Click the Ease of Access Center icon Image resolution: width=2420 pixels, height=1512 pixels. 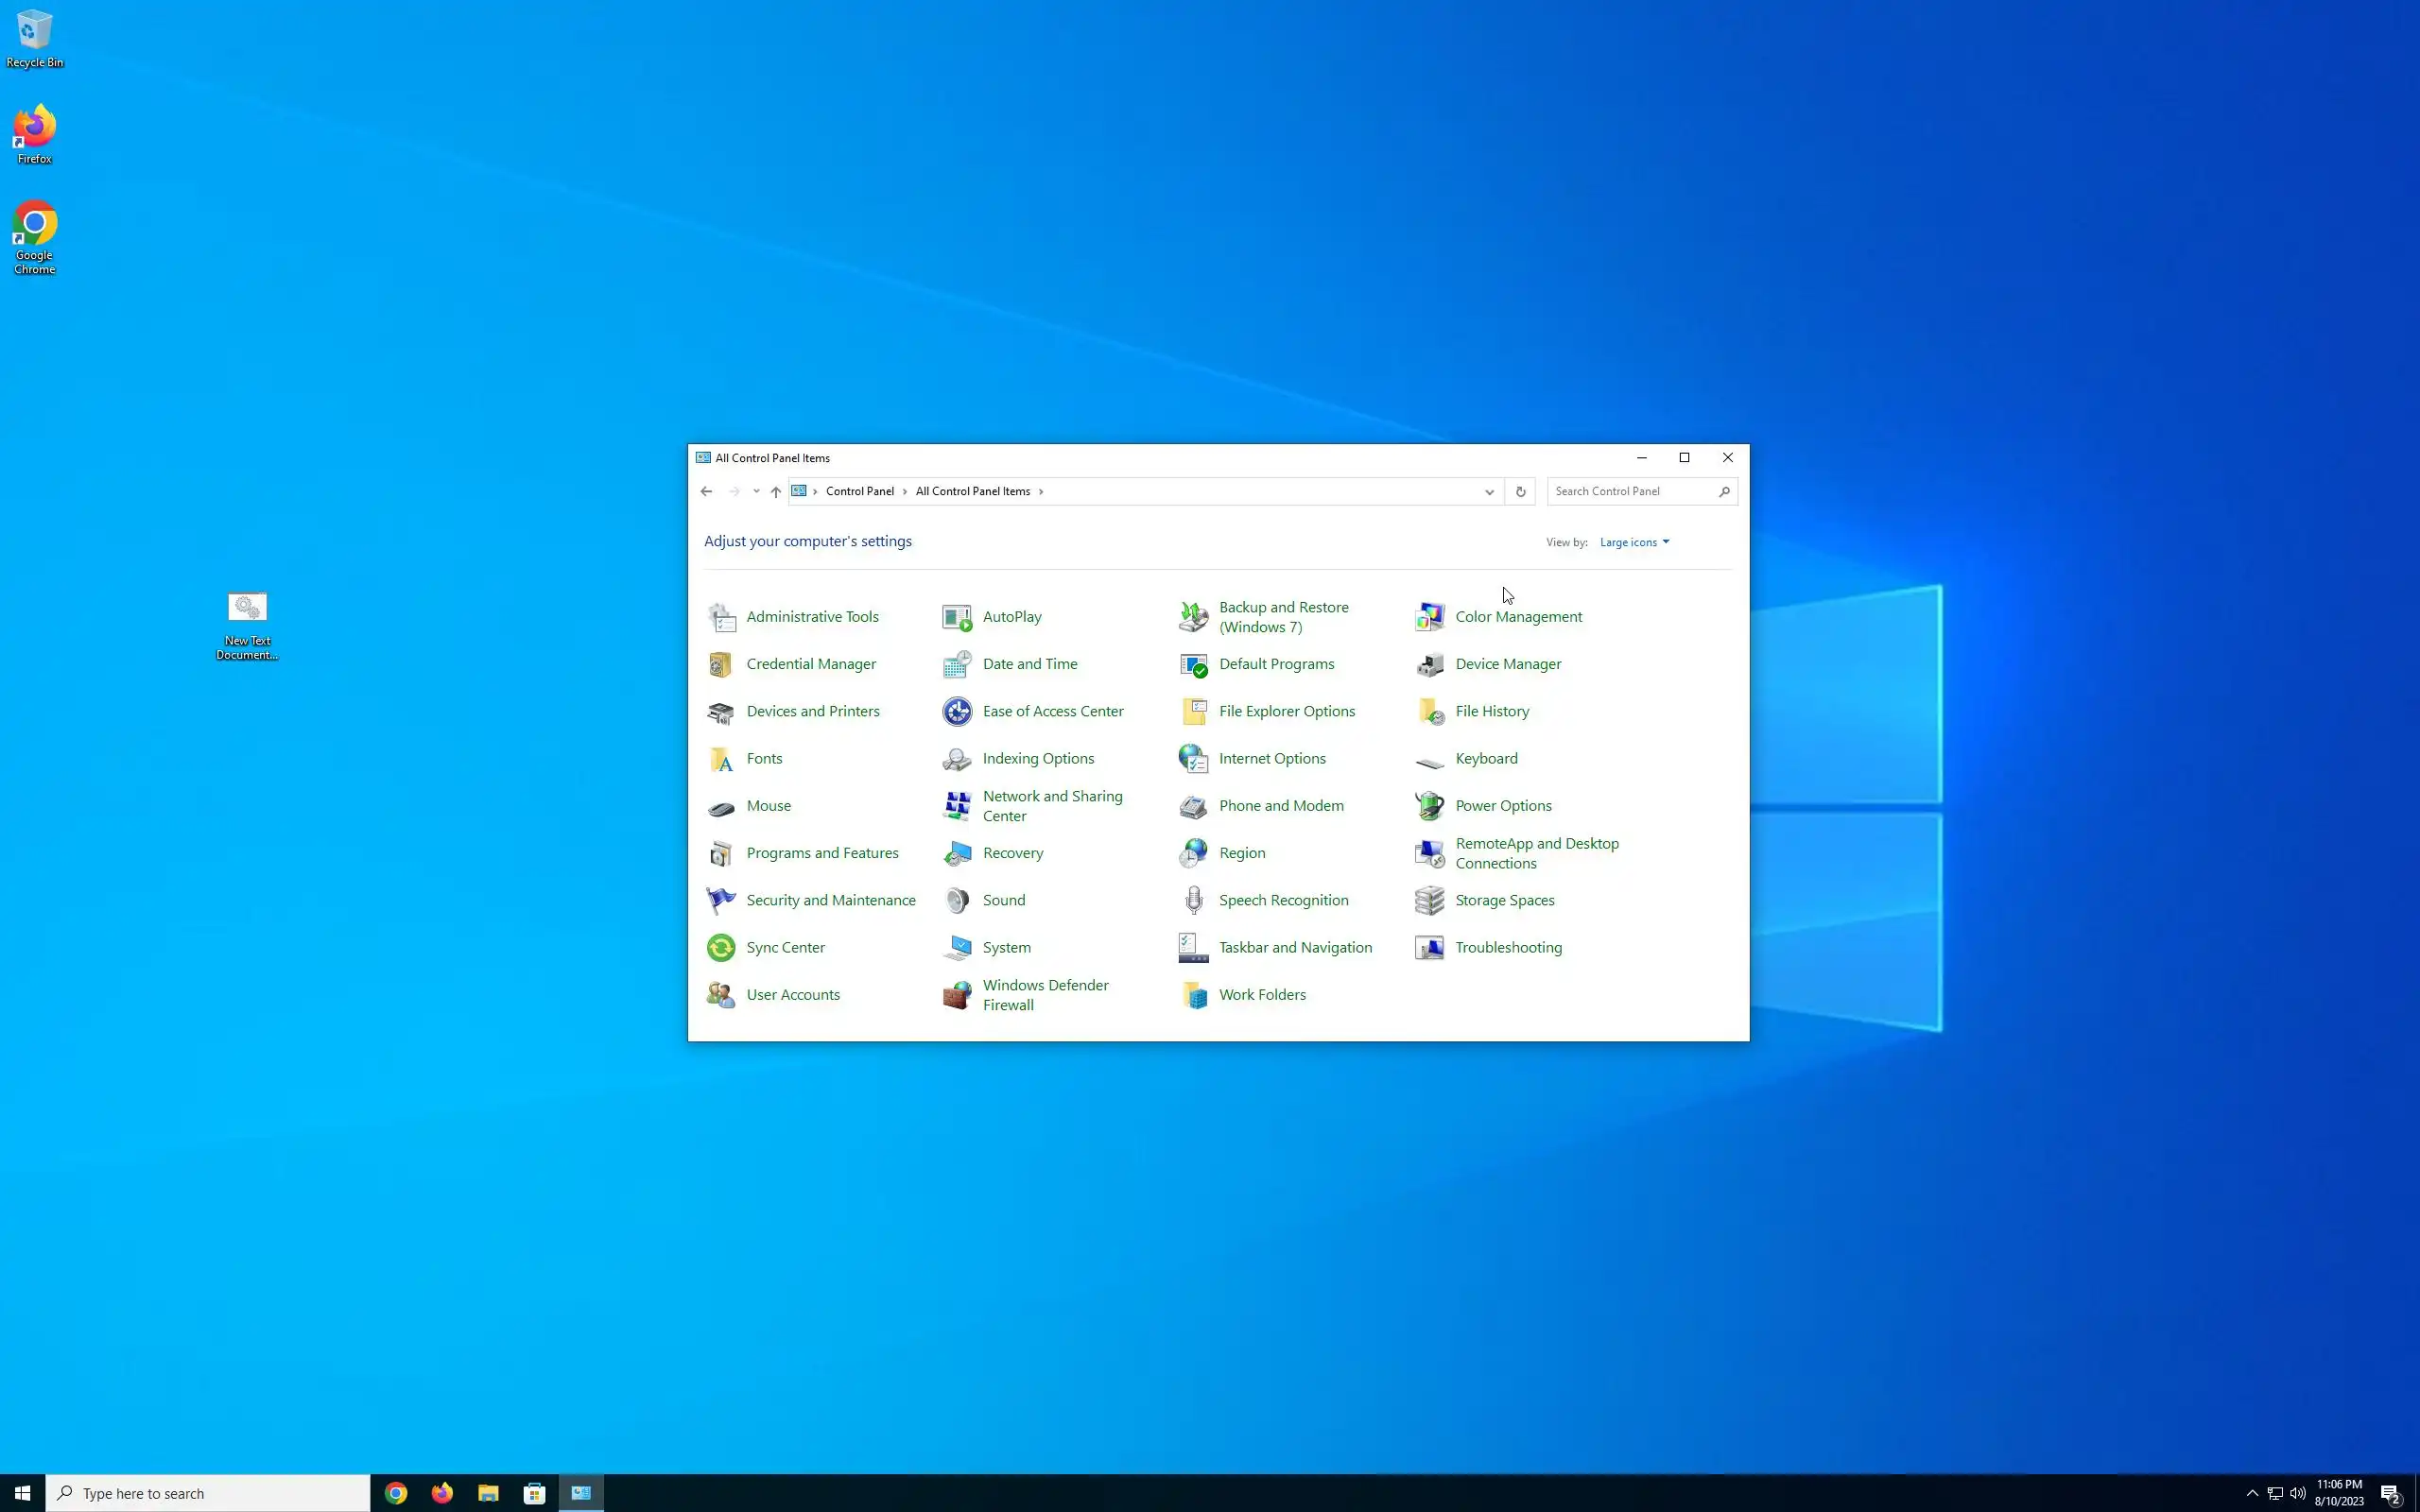(957, 711)
